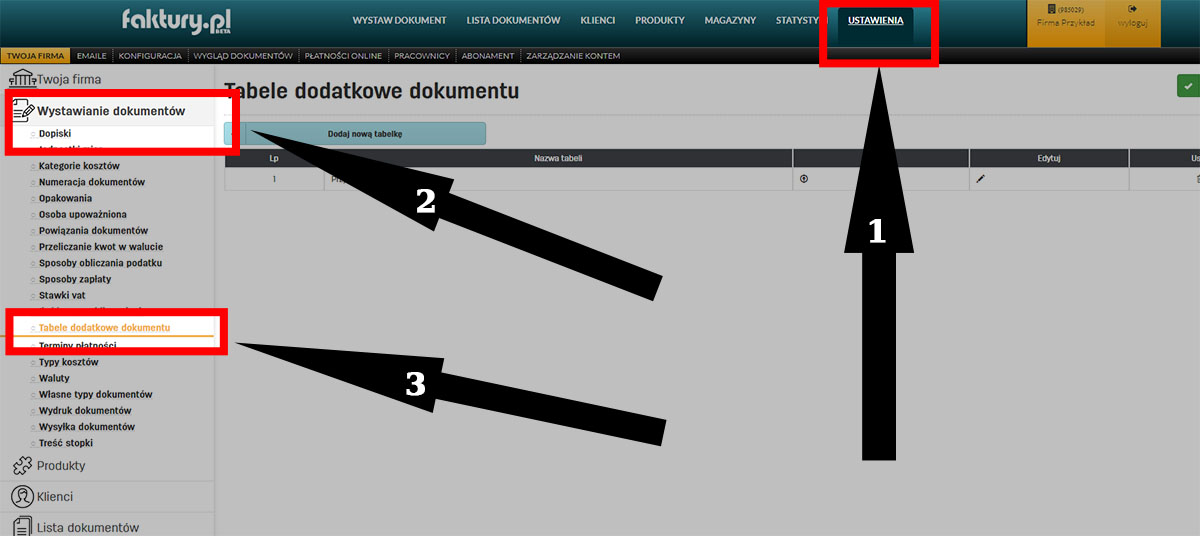Open Treść stopki in the sidebar
The image size is (1200, 536).
66,442
